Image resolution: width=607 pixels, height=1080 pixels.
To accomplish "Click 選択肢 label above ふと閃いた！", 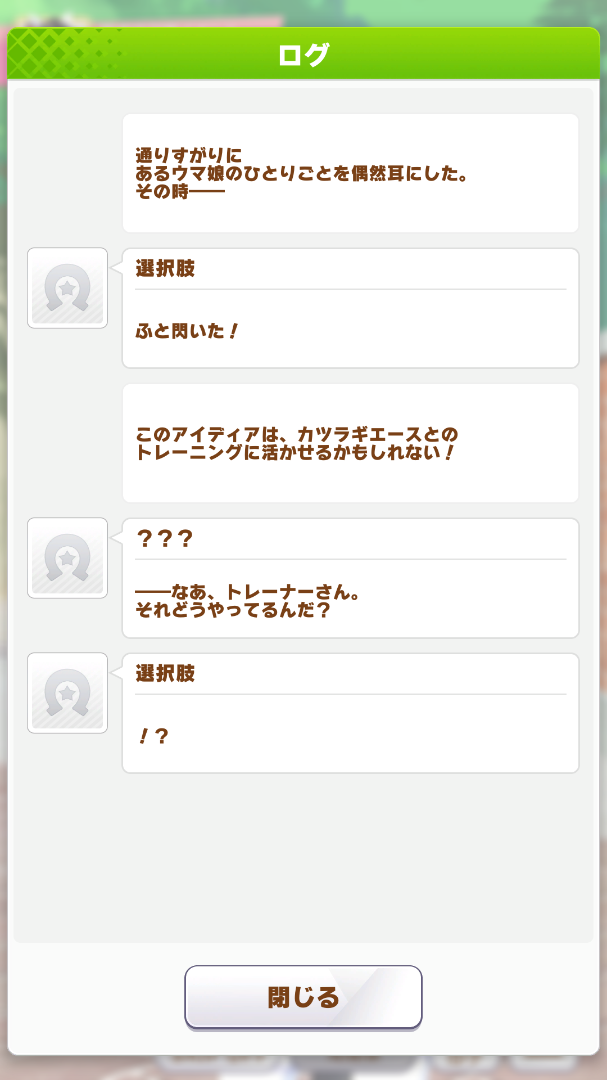I will click(x=165, y=269).
